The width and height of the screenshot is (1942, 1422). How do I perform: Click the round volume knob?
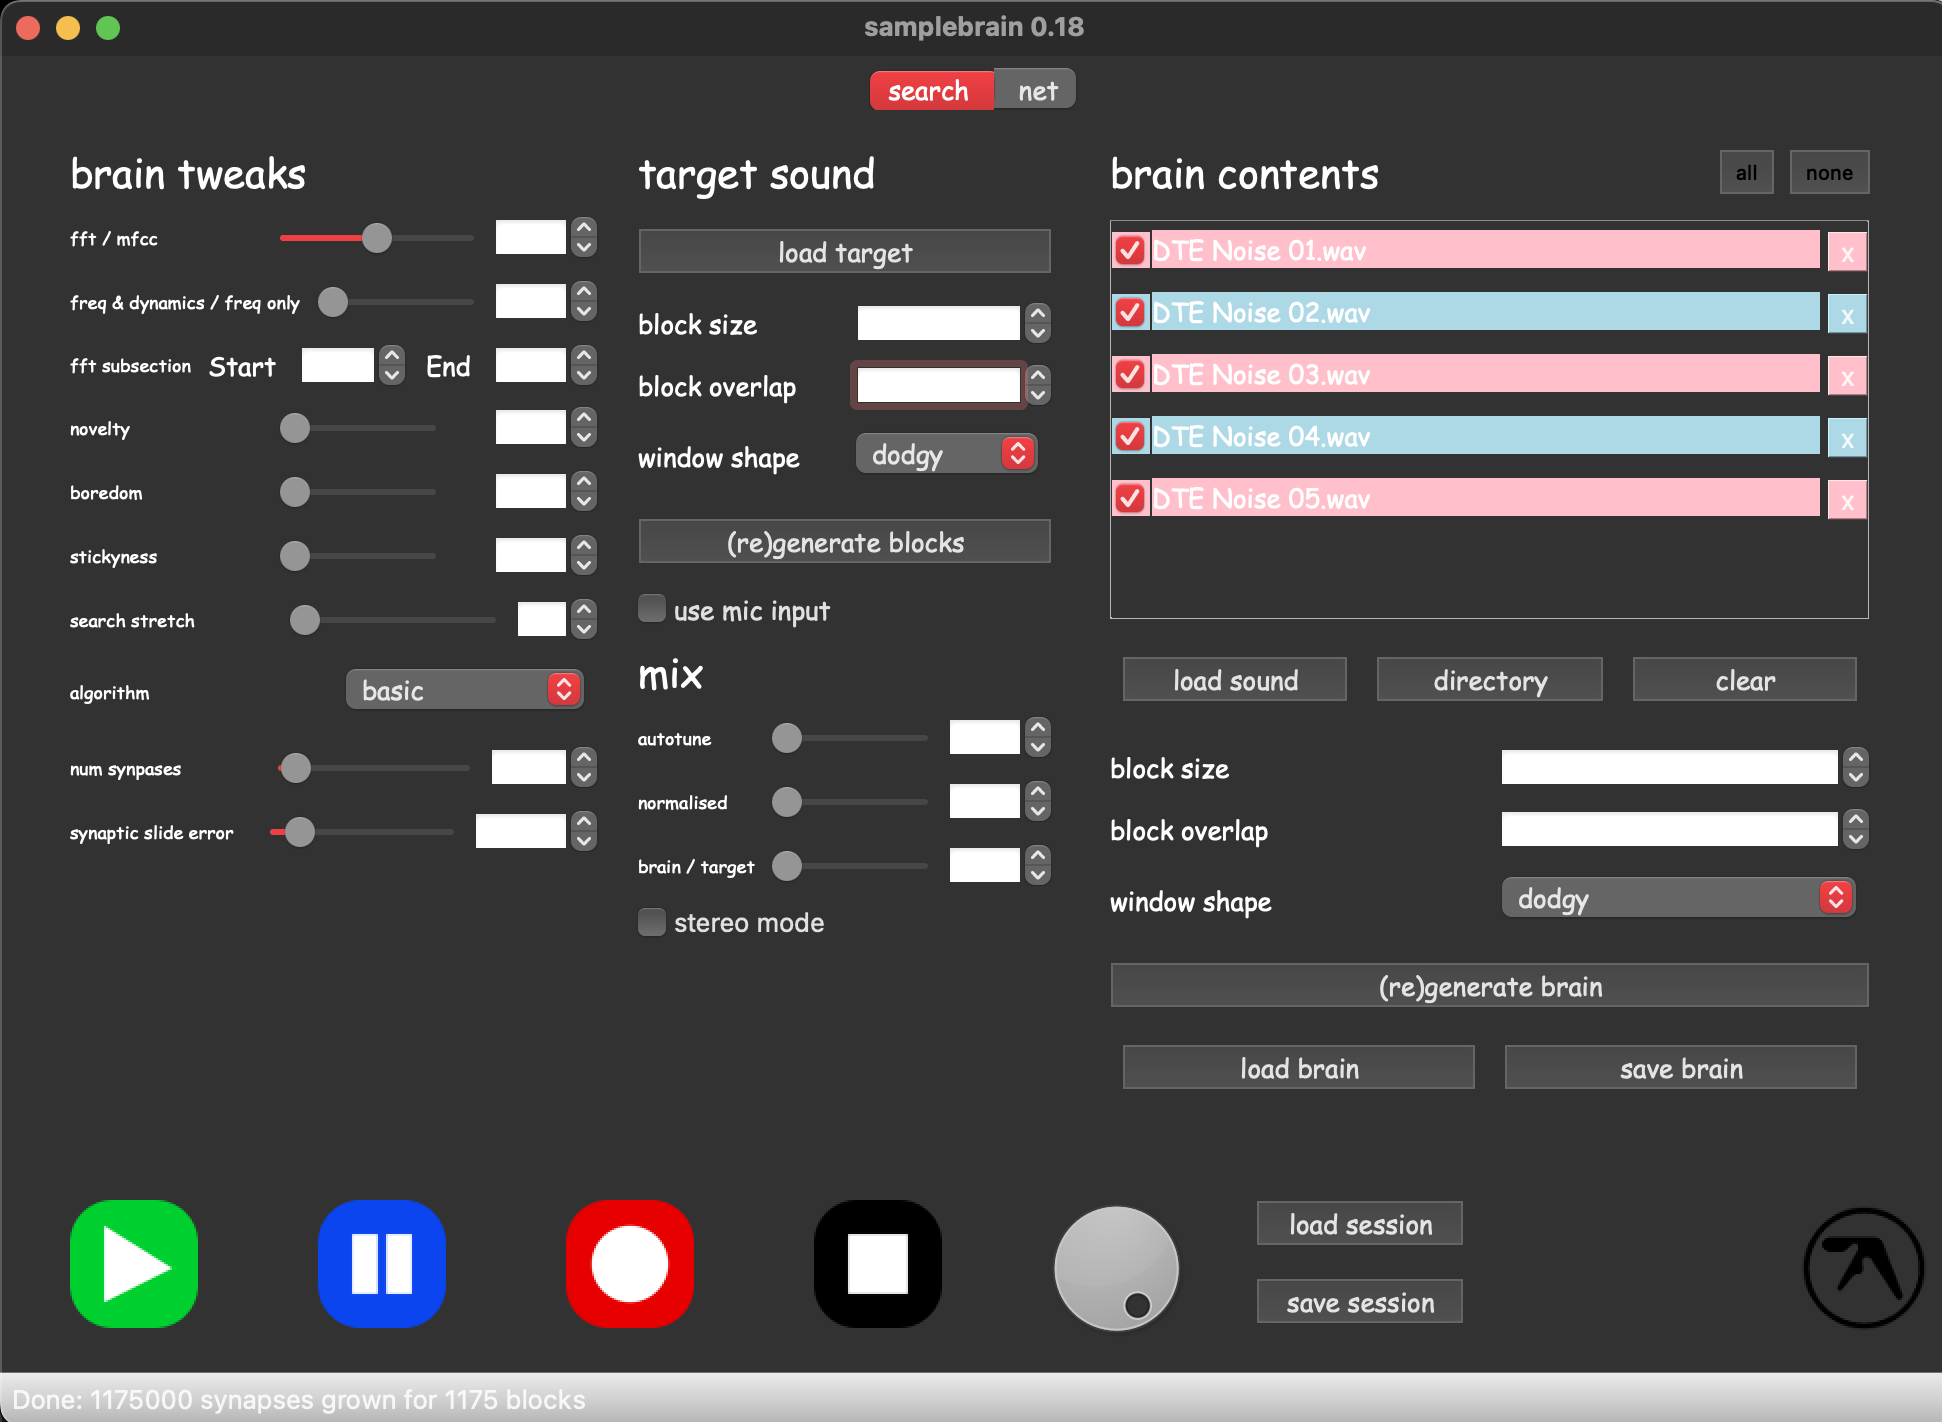coord(1116,1267)
